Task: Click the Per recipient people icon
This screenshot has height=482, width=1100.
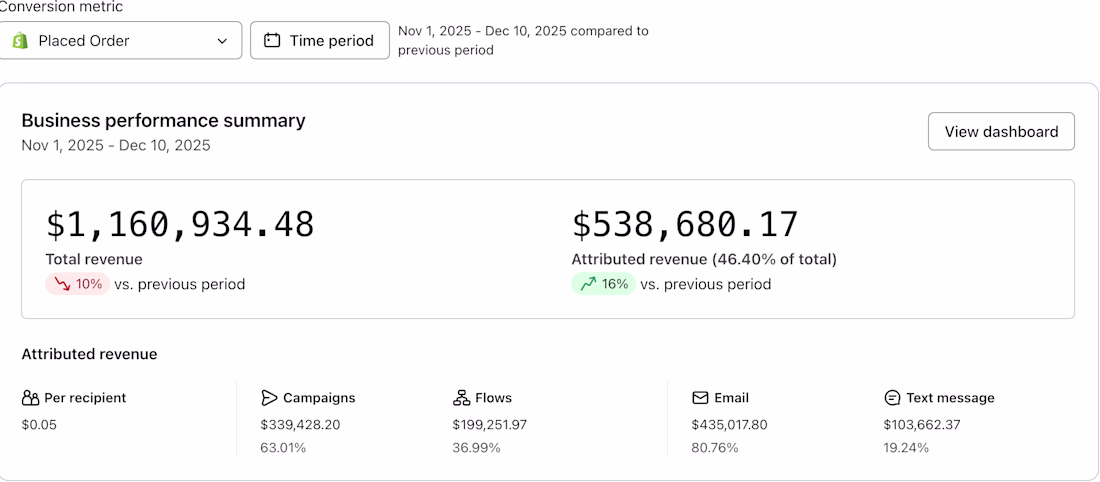Action: point(30,398)
